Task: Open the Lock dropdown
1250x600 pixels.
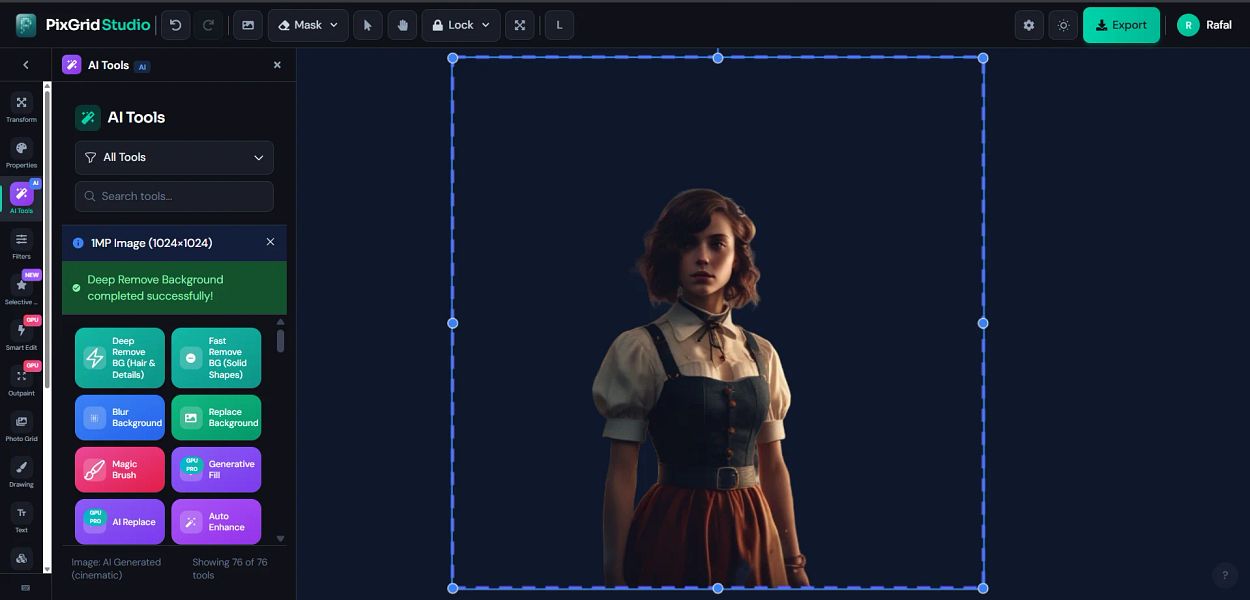Action: [x=461, y=25]
